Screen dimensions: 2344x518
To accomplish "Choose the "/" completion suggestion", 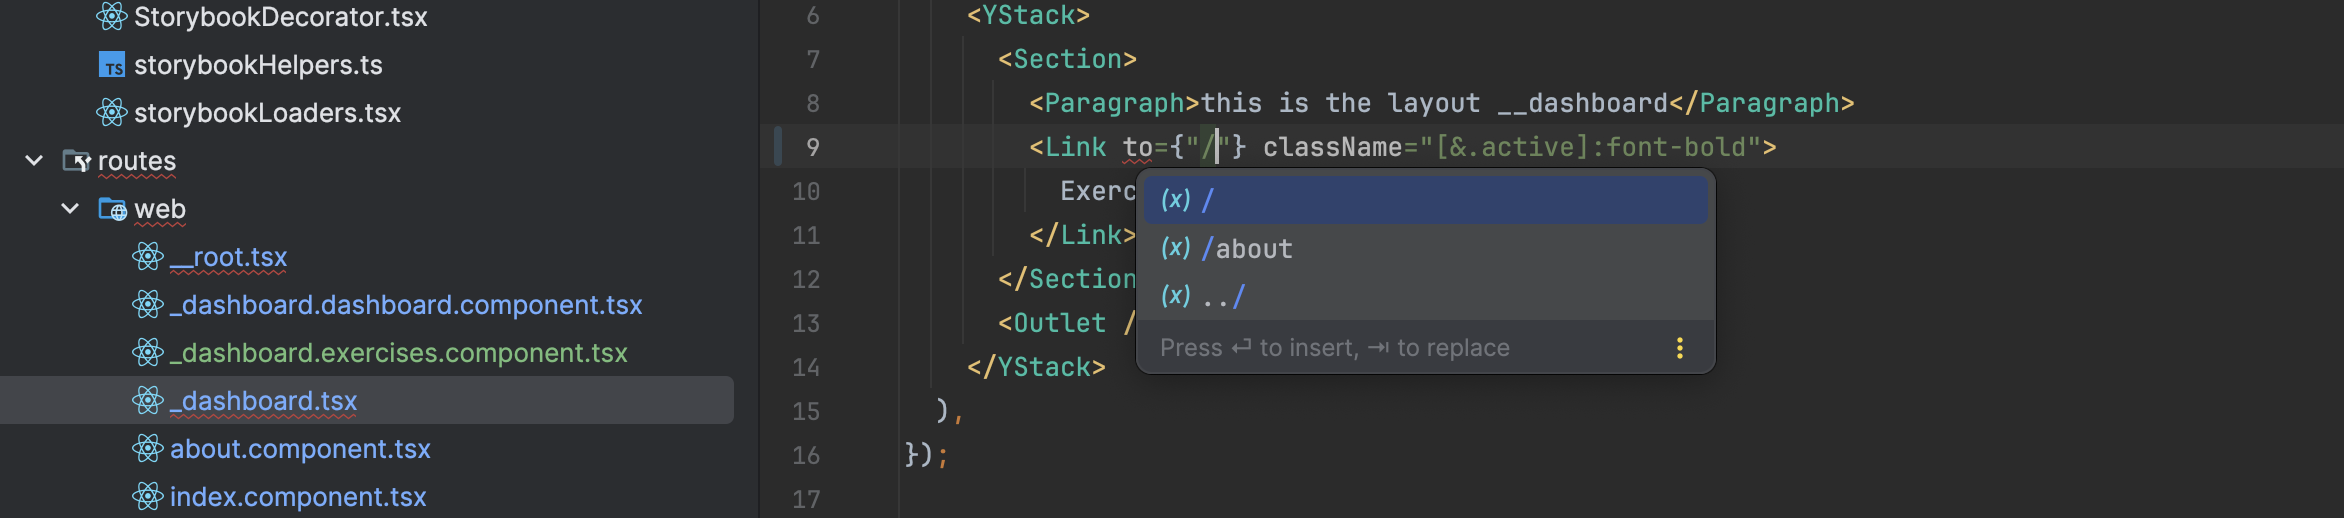I will [1425, 200].
